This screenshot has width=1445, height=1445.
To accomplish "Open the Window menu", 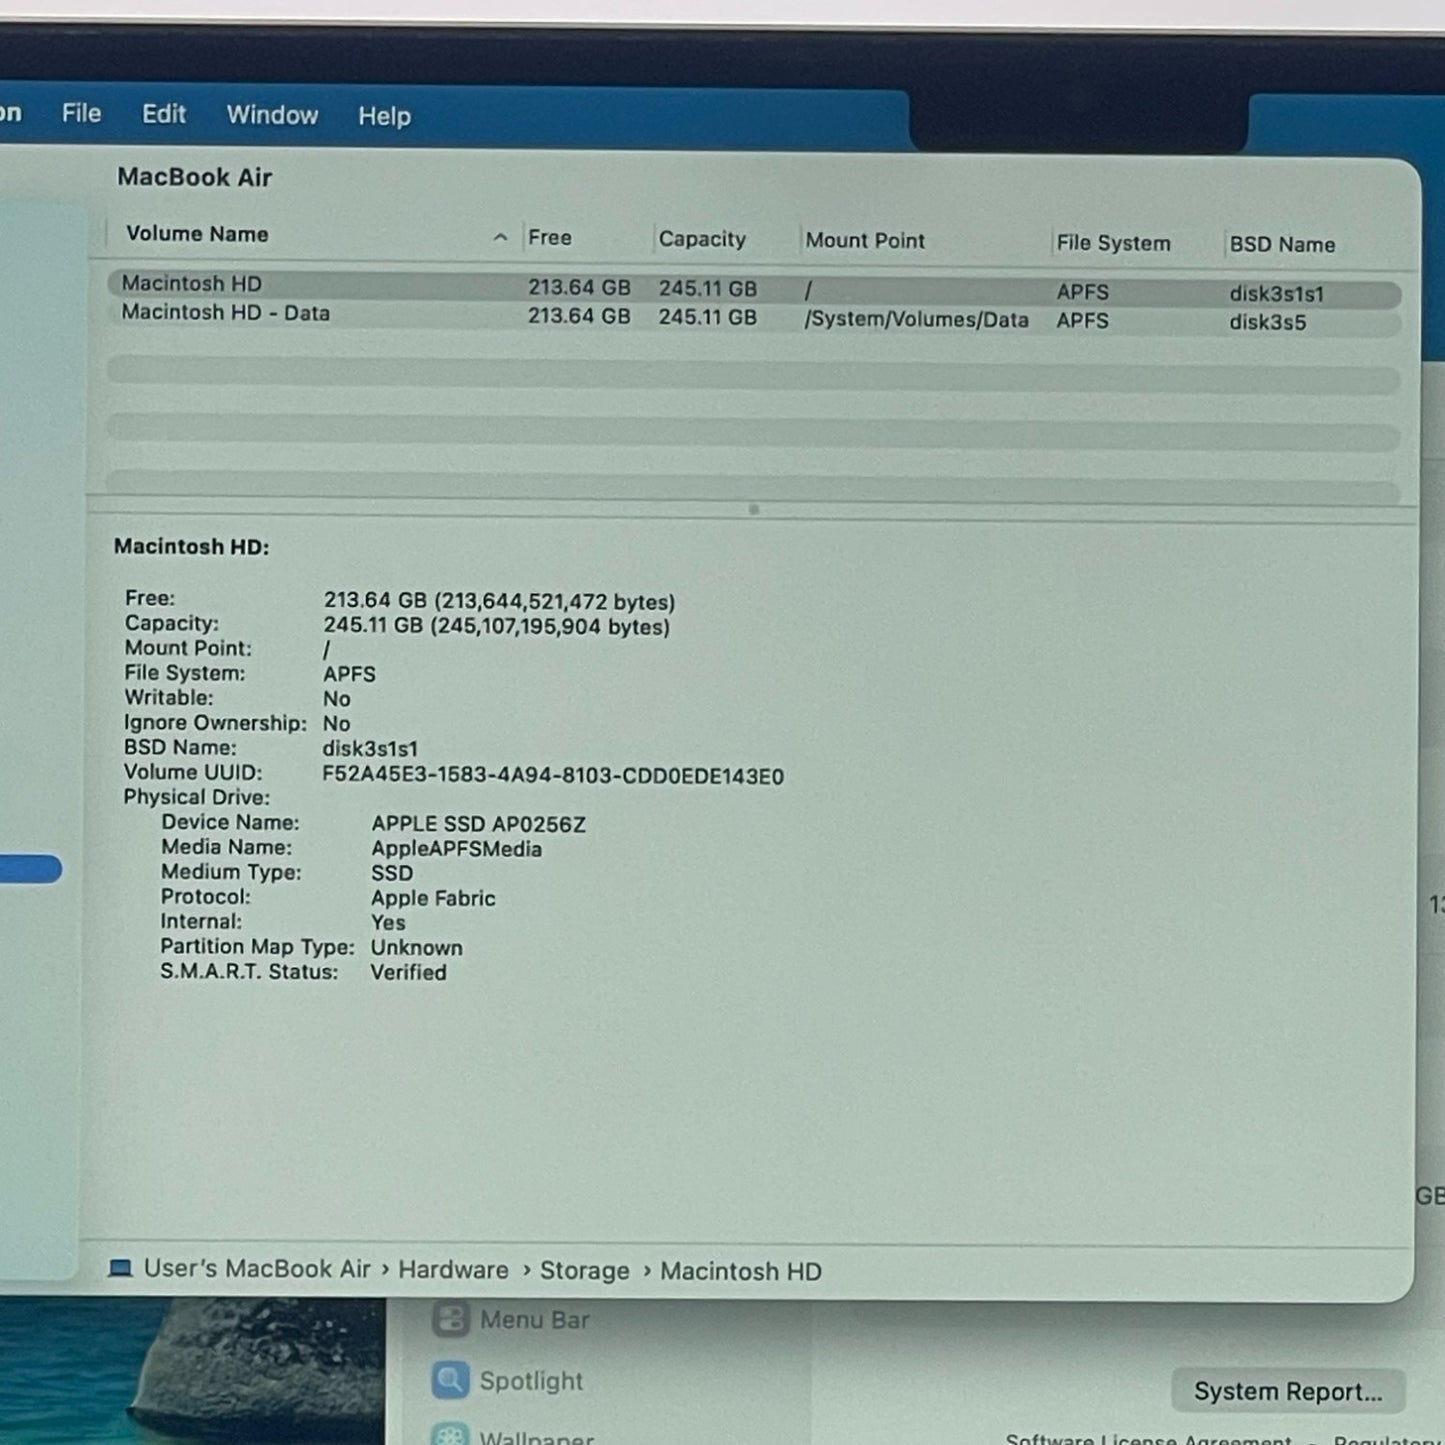I will point(272,116).
